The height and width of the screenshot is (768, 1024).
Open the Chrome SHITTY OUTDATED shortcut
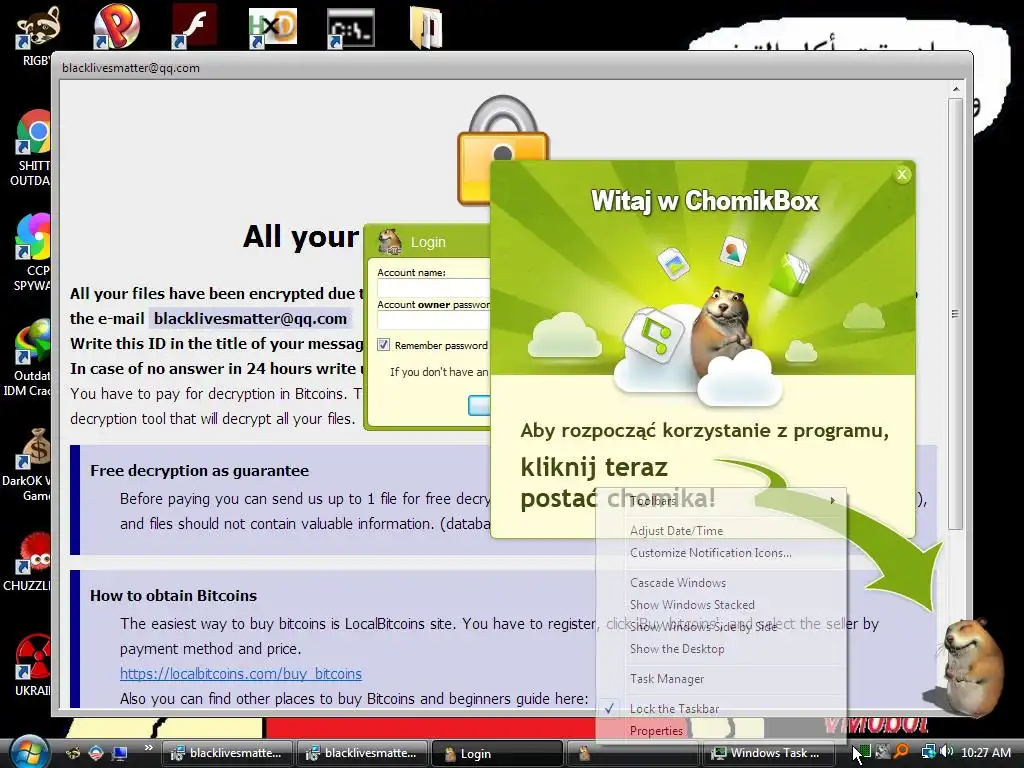pyautogui.click(x=33, y=147)
